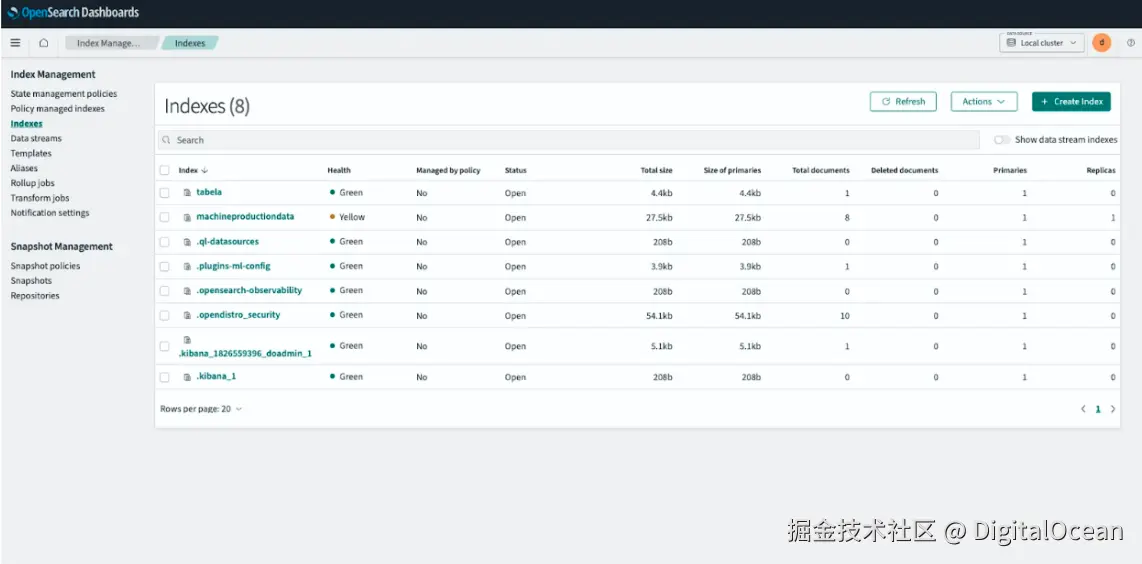The height and width of the screenshot is (564, 1142).
Task: Open the Actions dropdown
Action: [984, 102]
